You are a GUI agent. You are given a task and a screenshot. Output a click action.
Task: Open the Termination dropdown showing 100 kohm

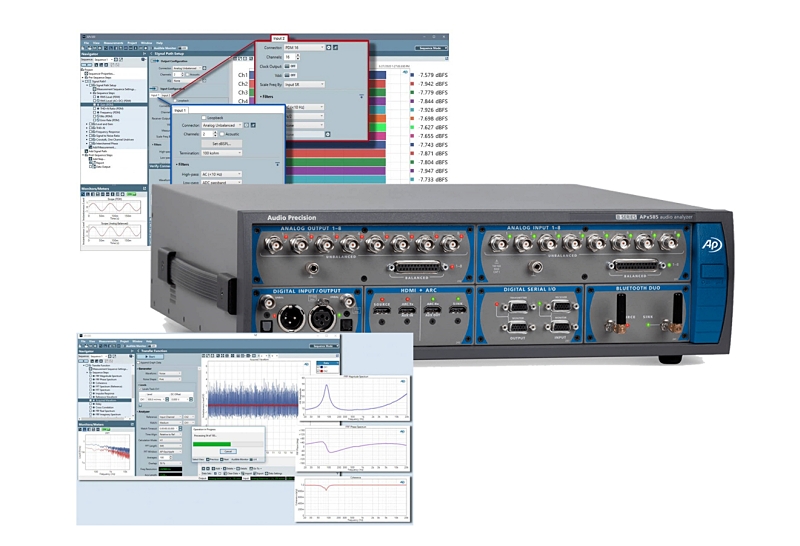(222, 153)
